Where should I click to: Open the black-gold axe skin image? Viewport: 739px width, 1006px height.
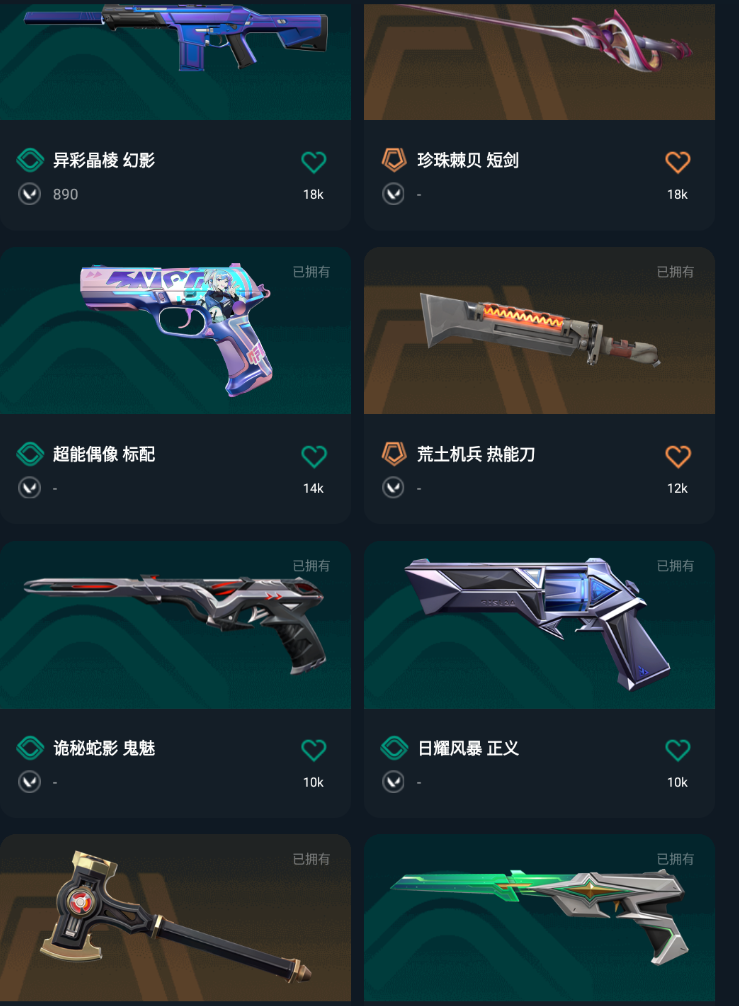[x=175, y=917]
